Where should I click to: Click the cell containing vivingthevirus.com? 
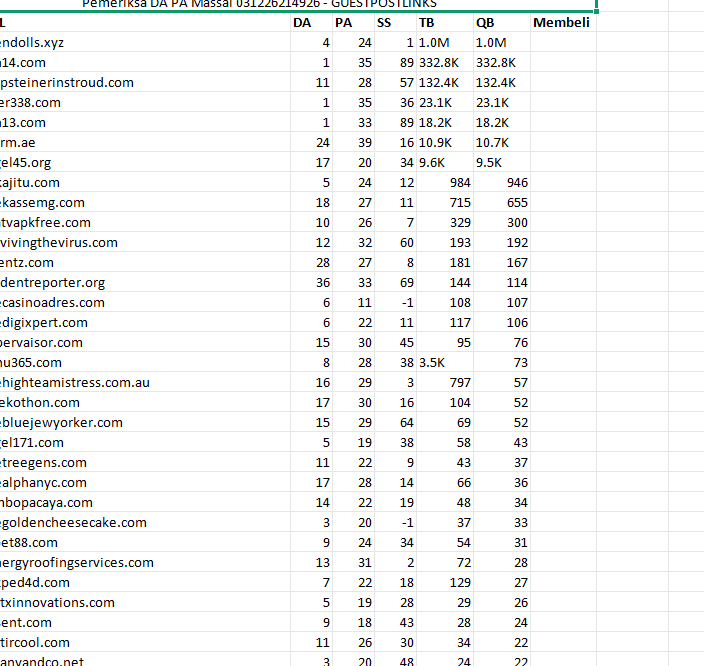click(145, 243)
